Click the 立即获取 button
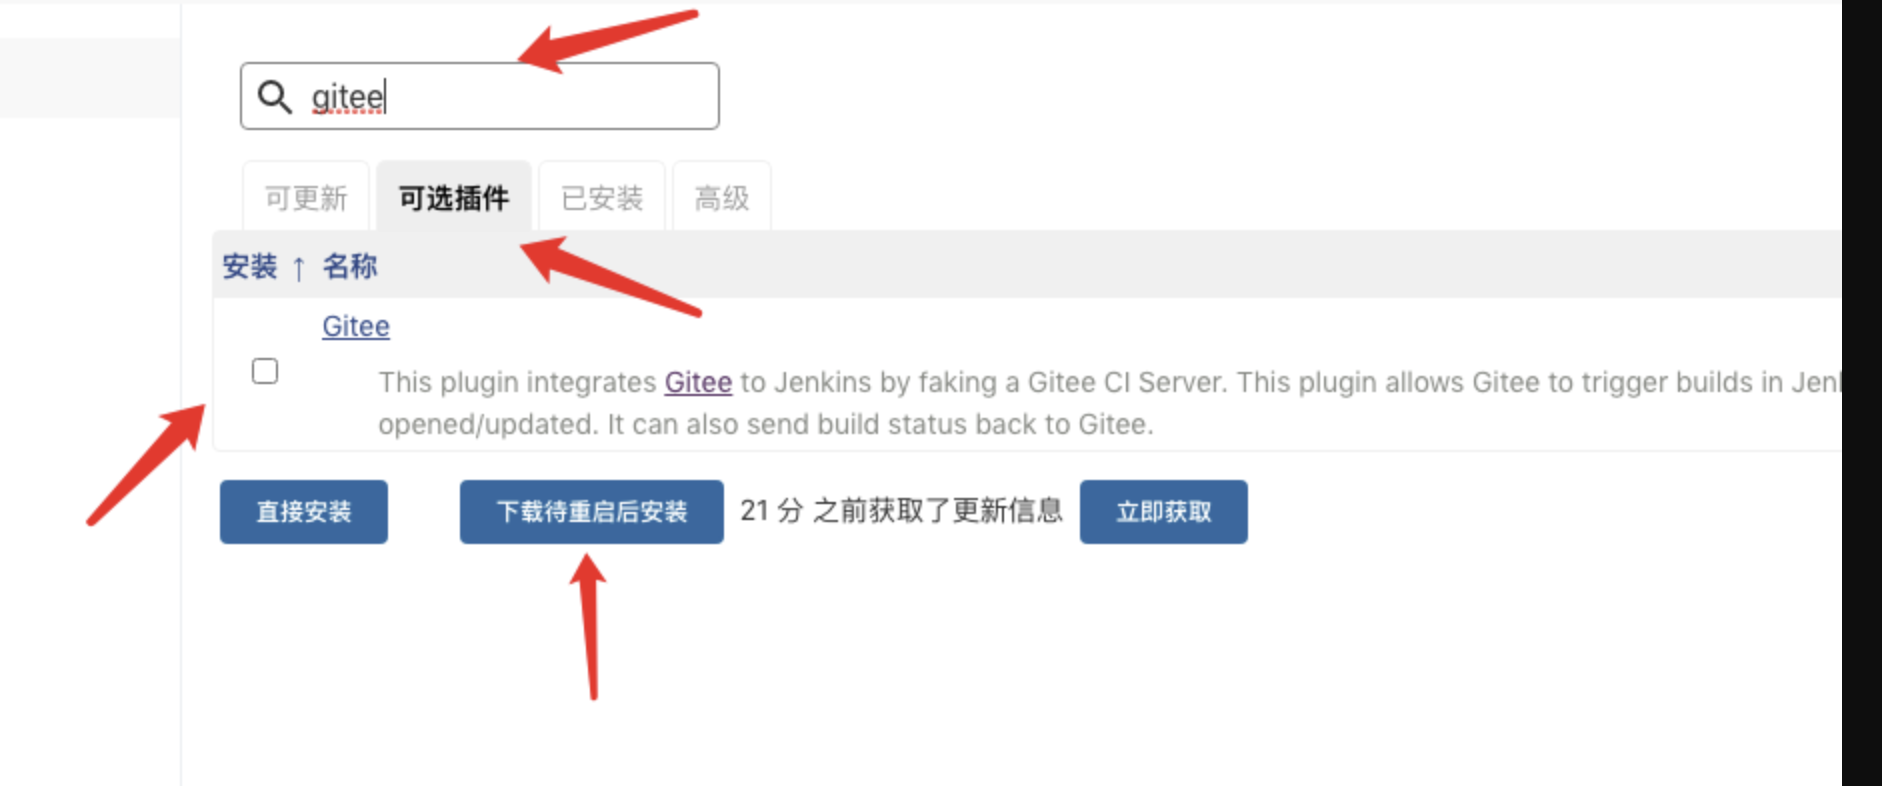1882x786 pixels. (x=1164, y=512)
